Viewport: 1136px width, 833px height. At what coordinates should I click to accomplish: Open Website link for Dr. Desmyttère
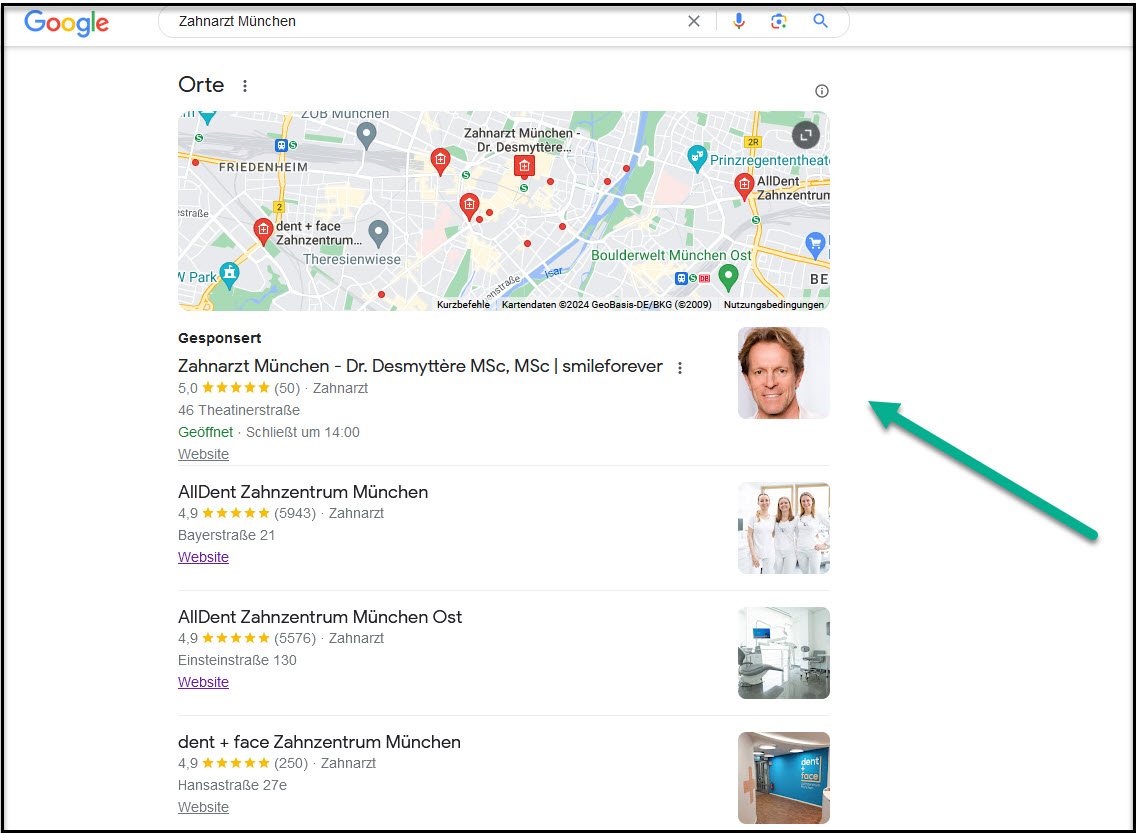[x=204, y=454]
